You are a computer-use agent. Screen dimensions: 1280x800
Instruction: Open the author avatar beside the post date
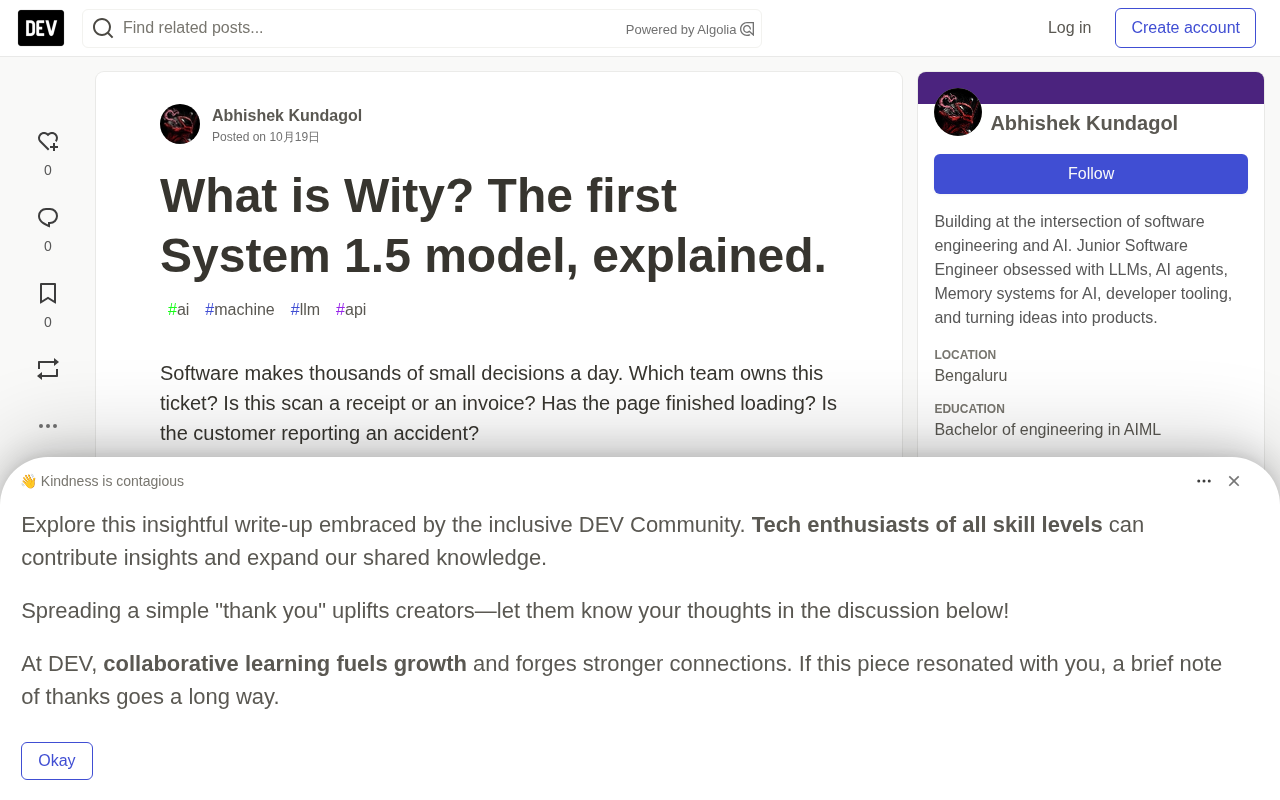180,124
